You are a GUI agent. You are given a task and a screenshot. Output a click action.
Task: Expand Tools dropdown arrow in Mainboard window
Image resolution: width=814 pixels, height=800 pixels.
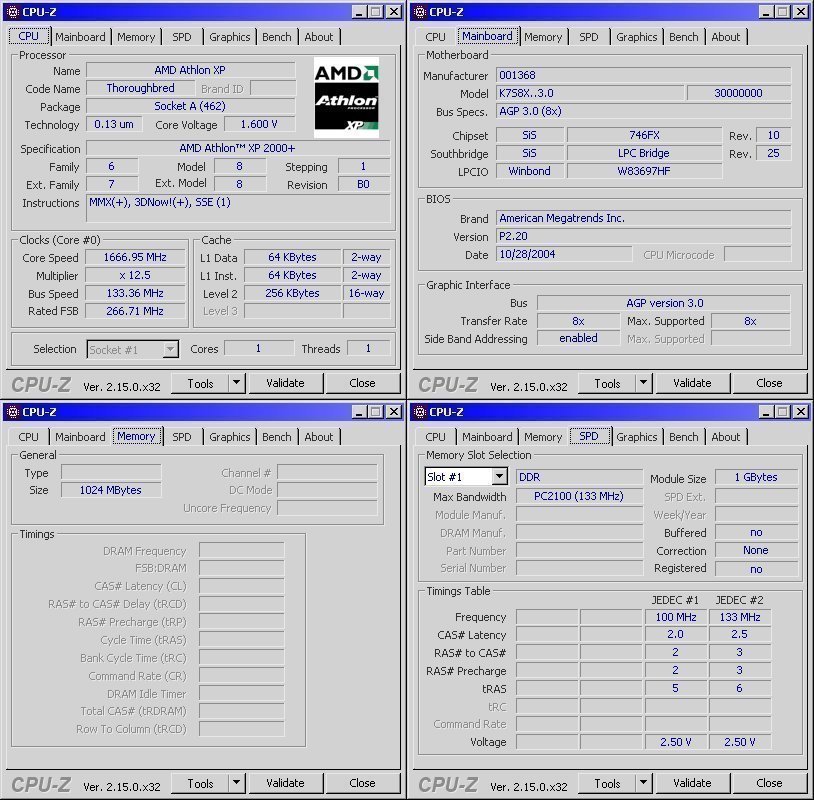643,383
